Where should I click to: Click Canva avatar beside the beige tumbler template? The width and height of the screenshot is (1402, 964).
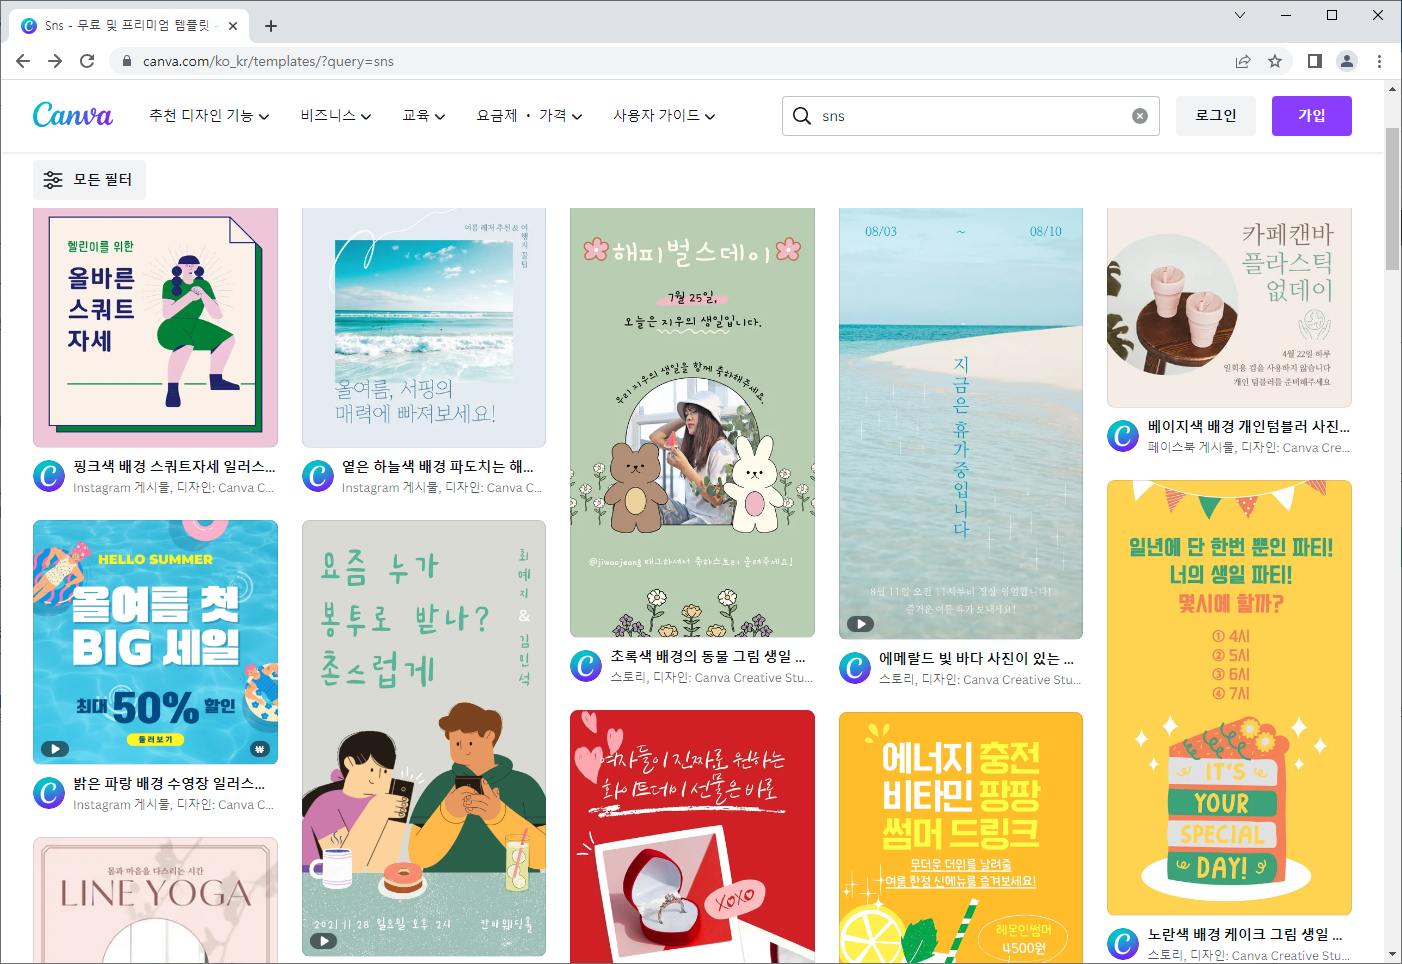pyautogui.click(x=1123, y=436)
